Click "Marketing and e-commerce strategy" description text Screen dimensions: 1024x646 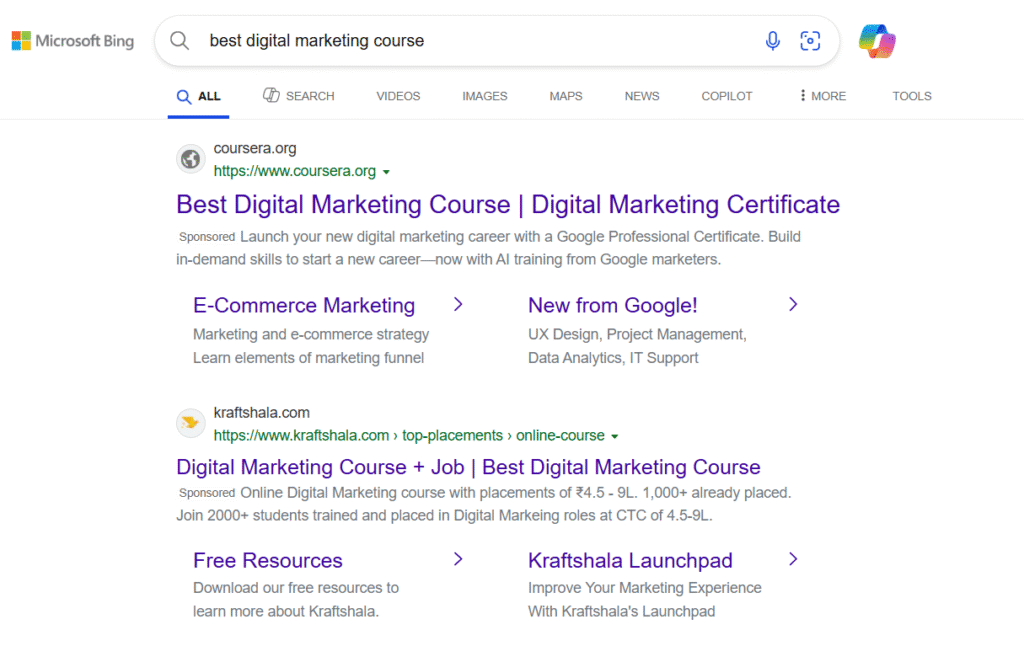coord(311,334)
